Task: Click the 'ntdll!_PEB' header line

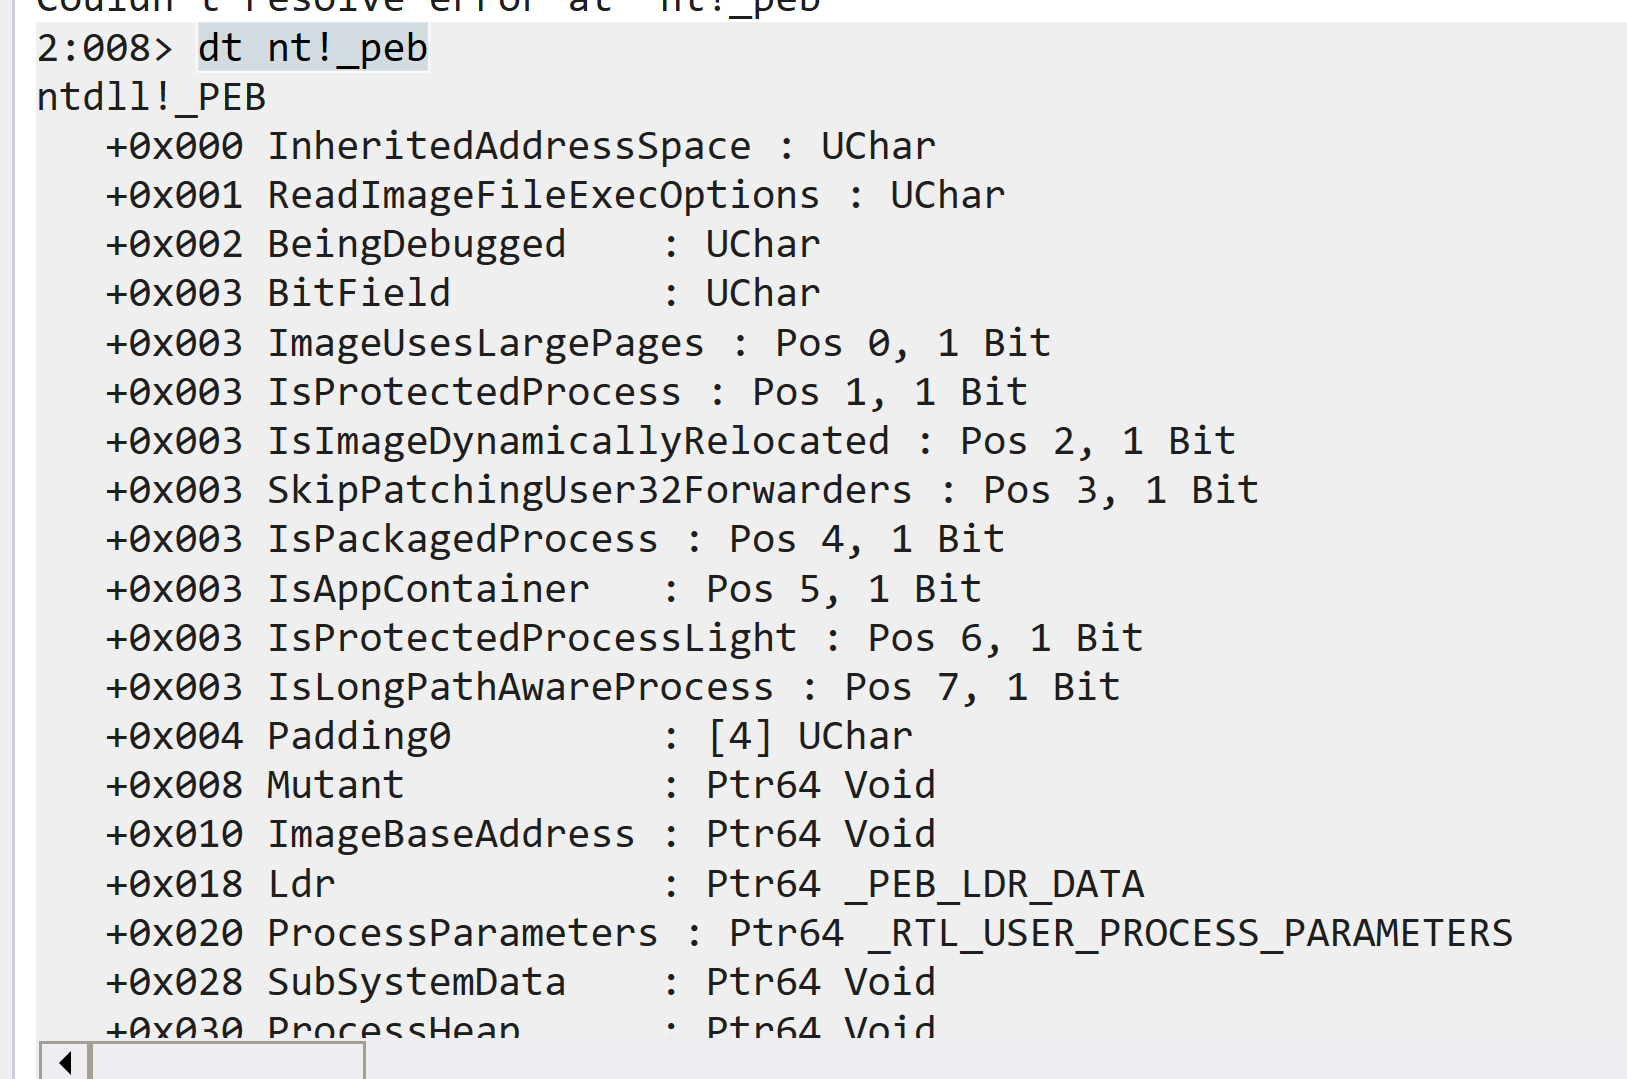Action: (152, 98)
